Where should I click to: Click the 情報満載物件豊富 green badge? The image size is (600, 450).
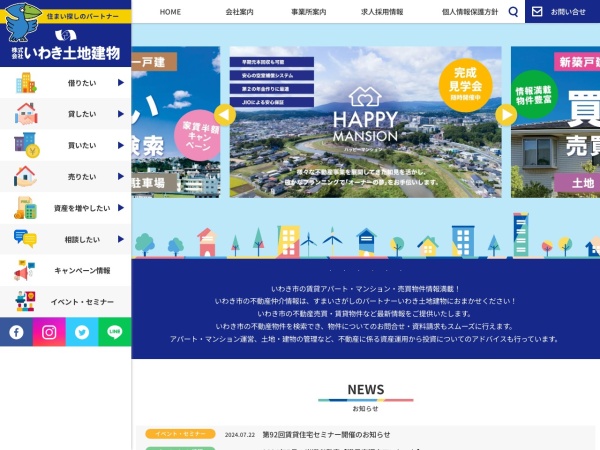click(533, 95)
